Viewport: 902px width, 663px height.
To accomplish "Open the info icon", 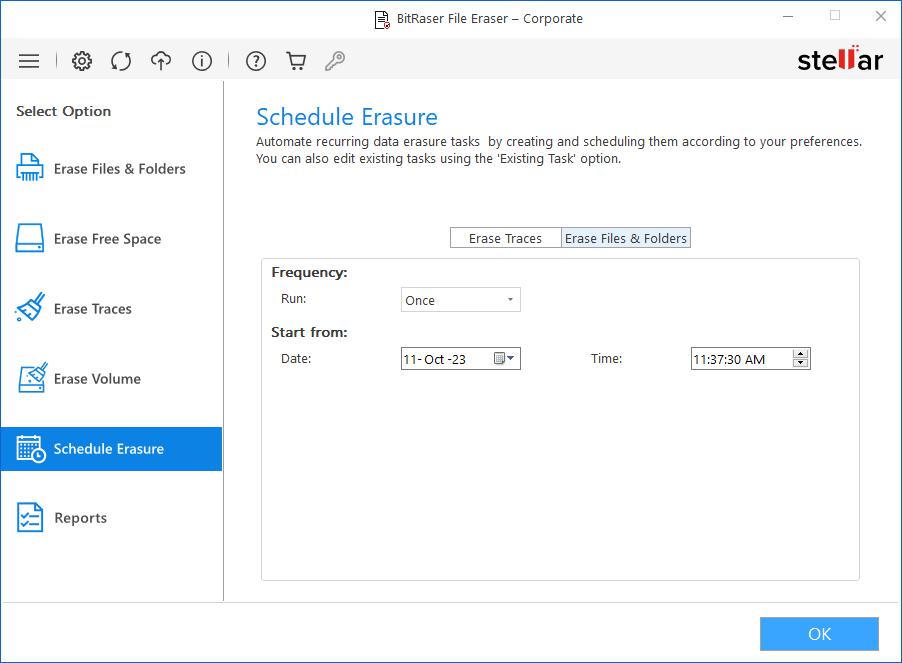I will coord(202,61).
